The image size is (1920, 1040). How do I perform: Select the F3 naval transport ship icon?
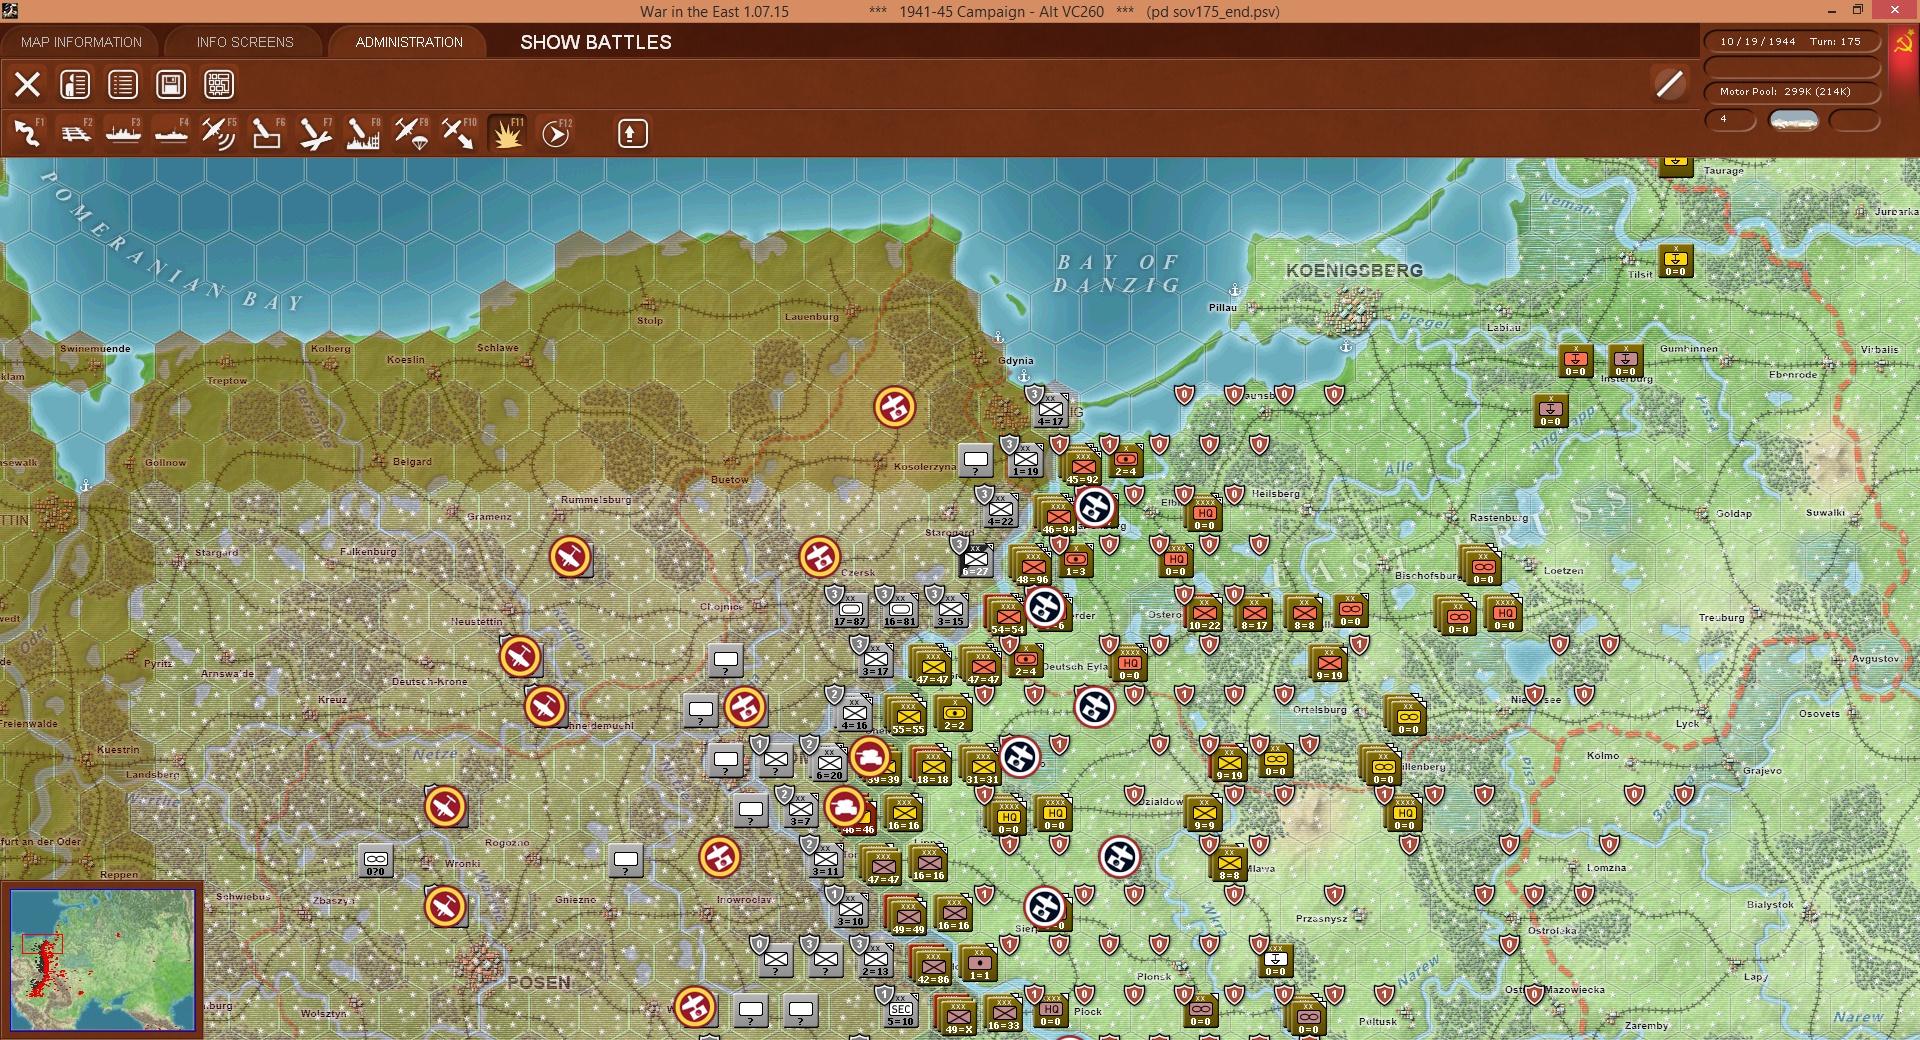[x=124, y=133]
